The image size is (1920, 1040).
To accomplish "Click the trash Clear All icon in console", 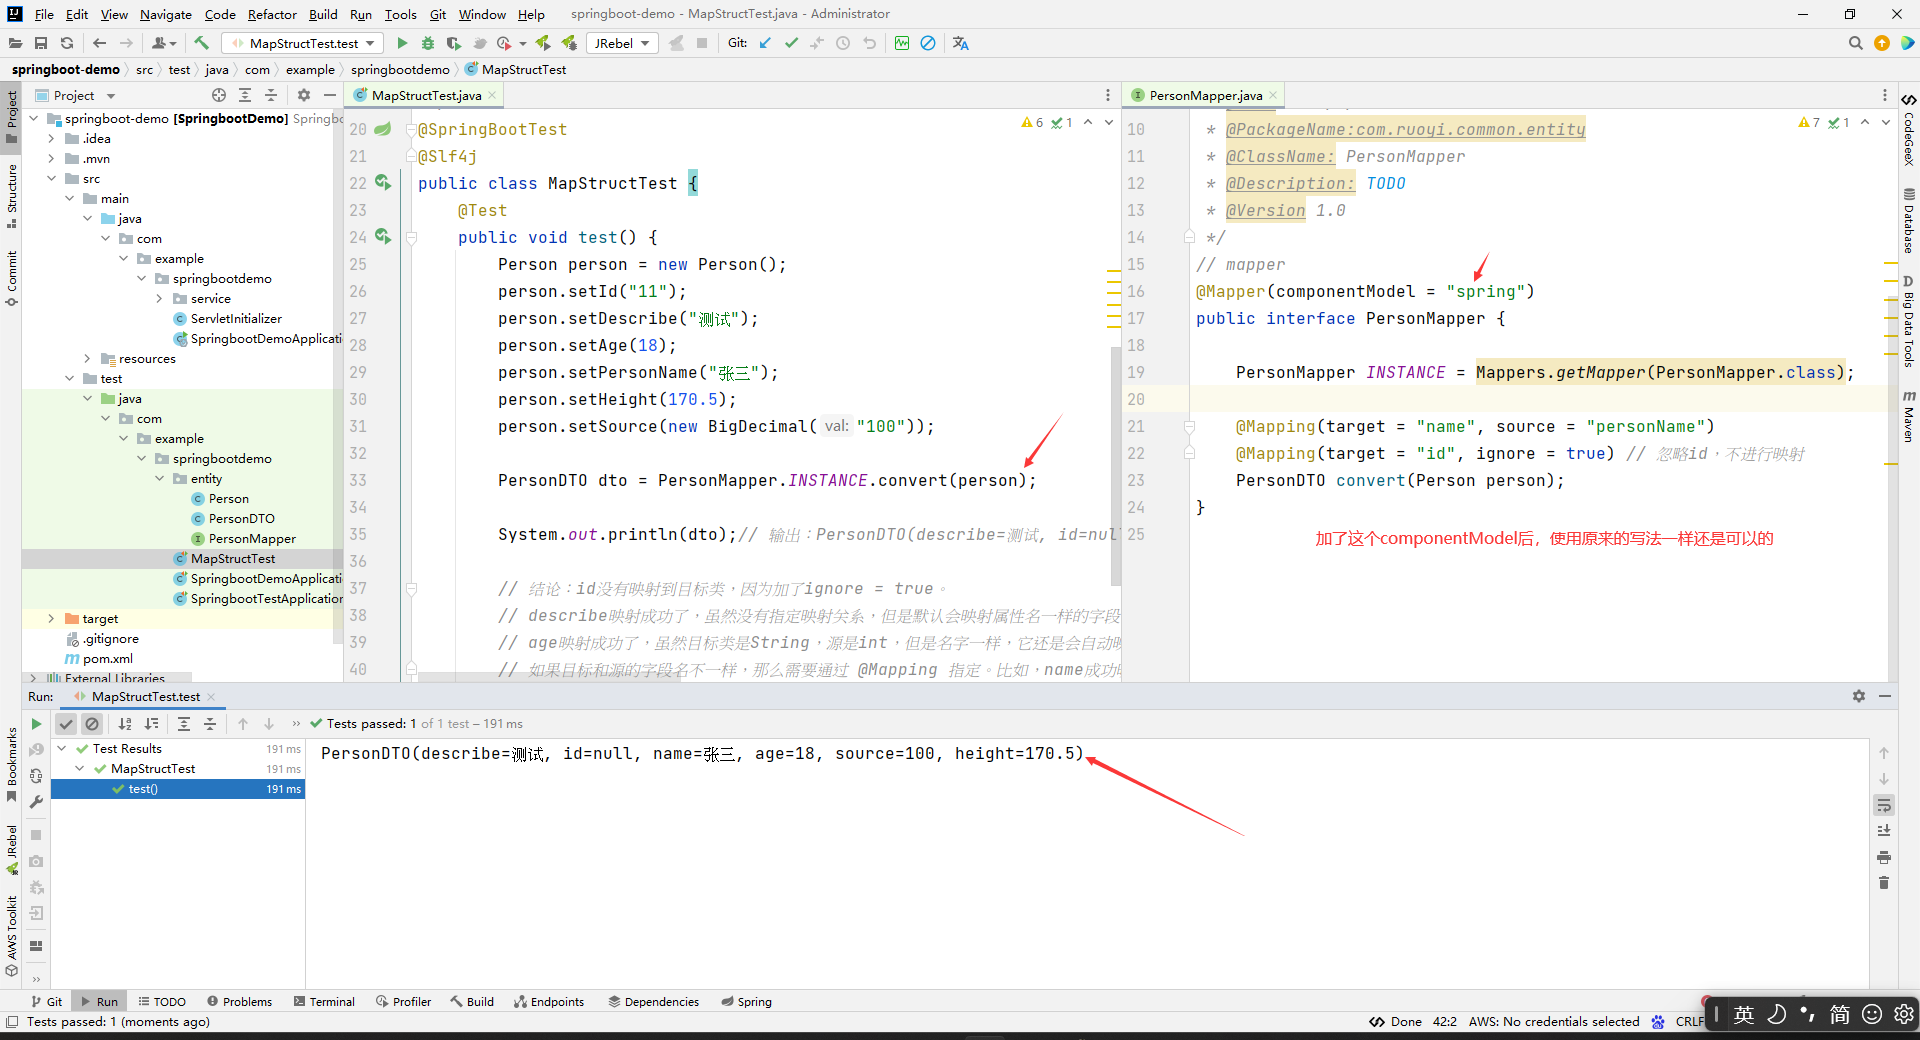I will (1884, 883).
